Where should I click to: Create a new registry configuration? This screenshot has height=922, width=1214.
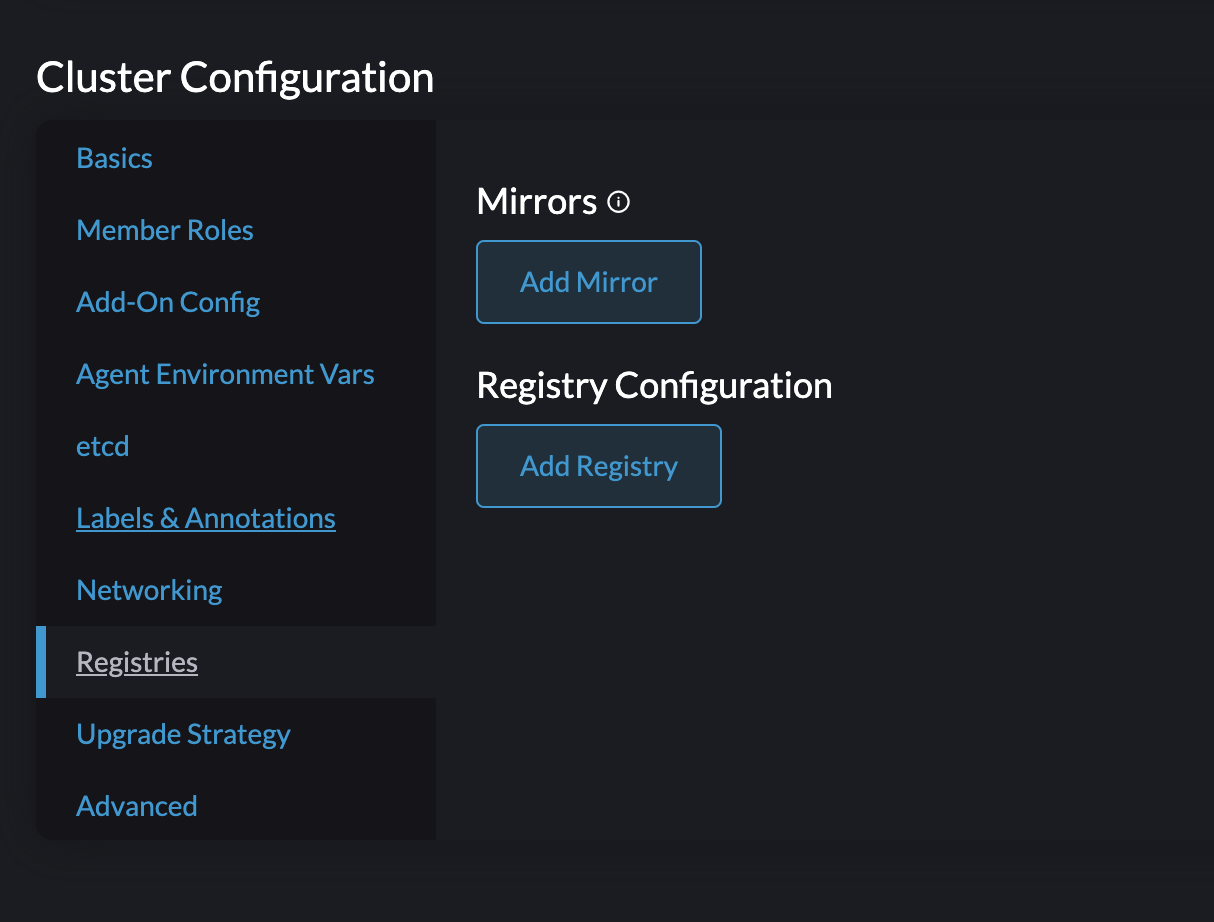[x=598, y=465]
